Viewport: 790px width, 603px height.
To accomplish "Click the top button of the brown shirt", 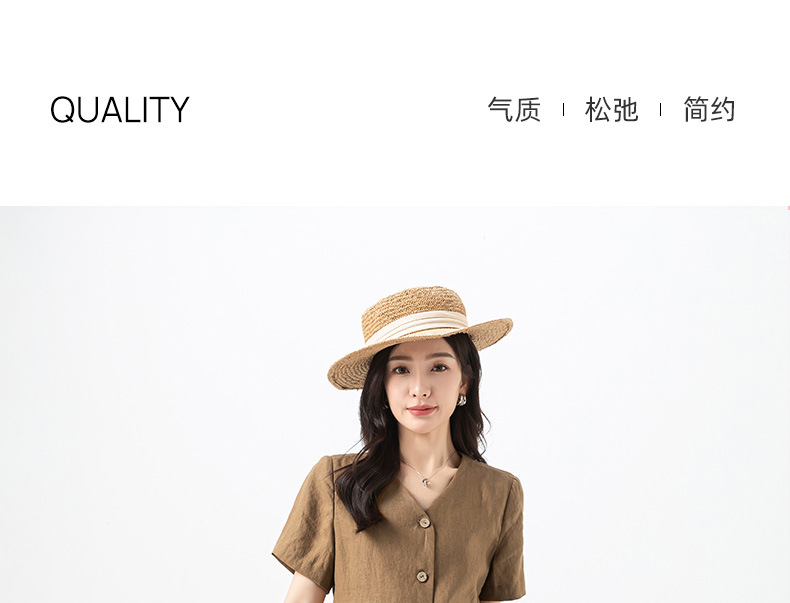I will click(425, 523).
